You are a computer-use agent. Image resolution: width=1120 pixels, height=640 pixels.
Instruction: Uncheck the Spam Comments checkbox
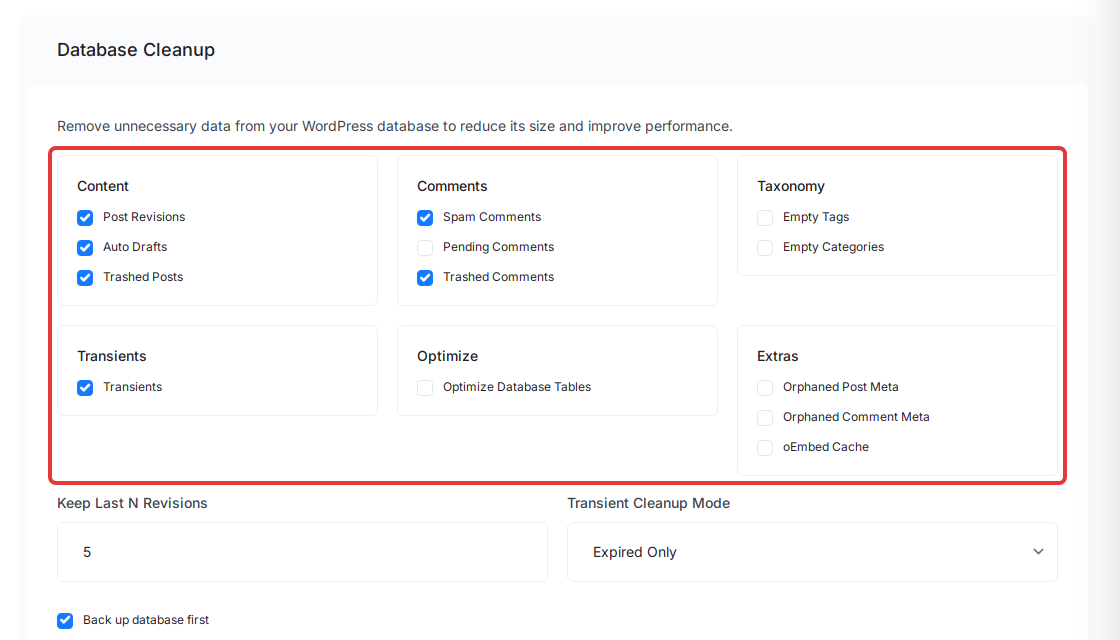[x=425, y=217]
